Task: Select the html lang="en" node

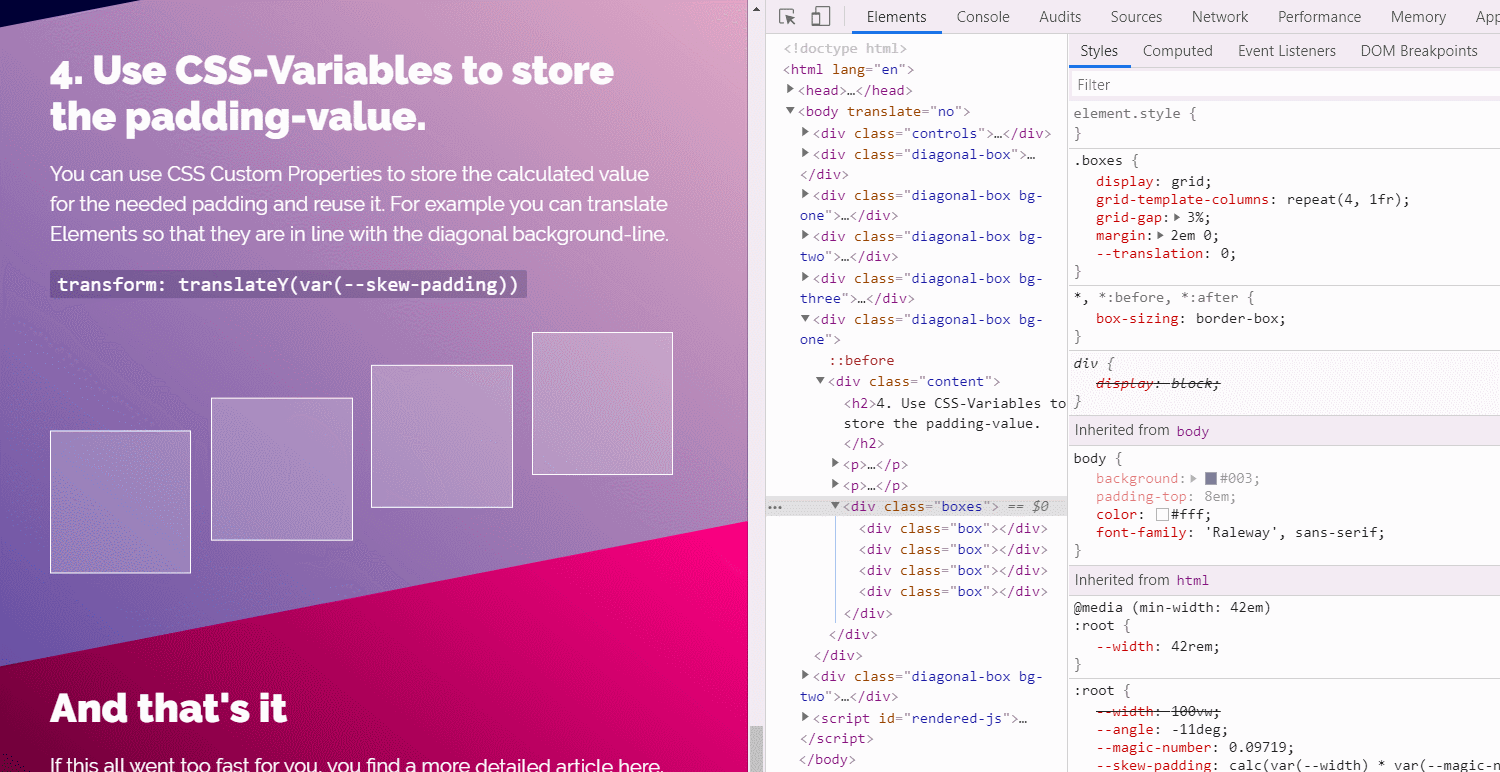Action: (x=848, y=69)
